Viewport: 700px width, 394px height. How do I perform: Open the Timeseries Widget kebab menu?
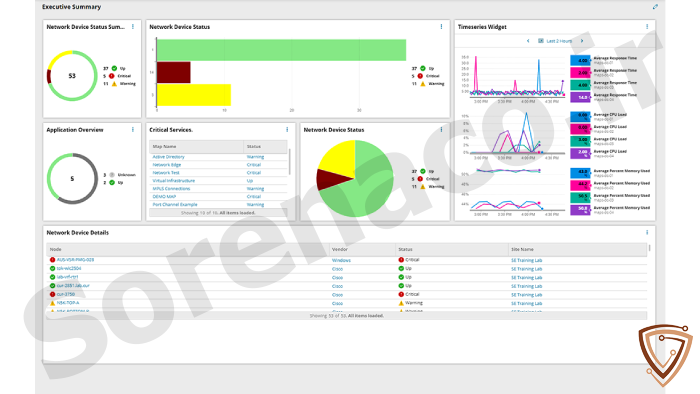[x=647, y=27]
